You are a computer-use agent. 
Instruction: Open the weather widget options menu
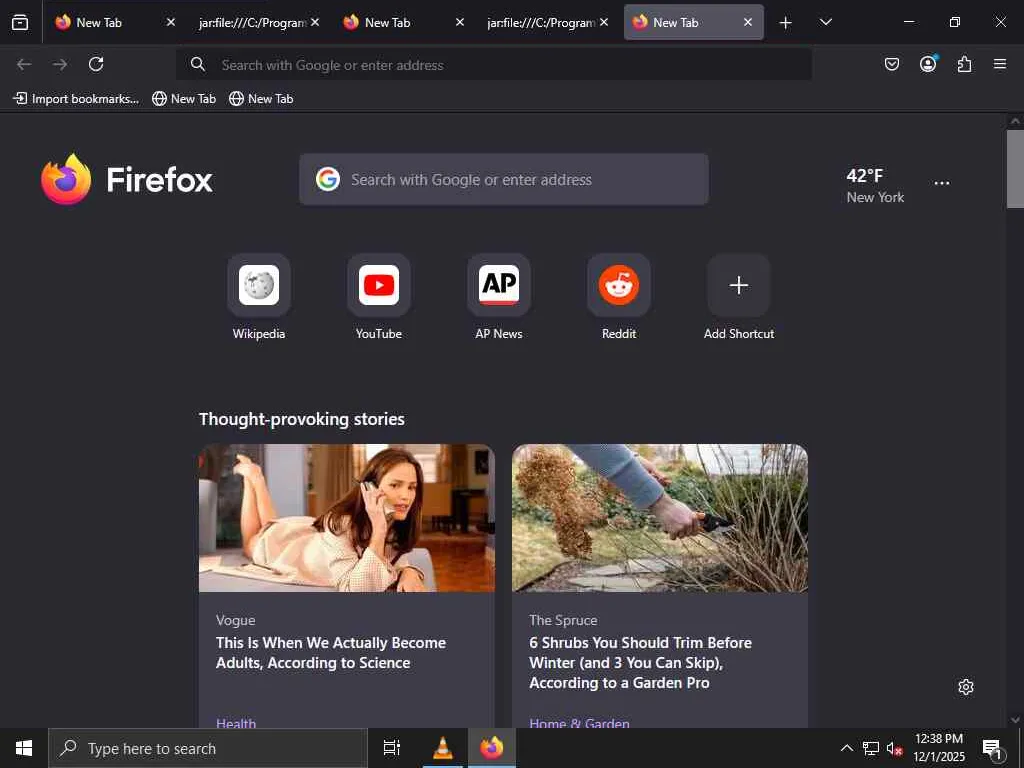[942, 184]
